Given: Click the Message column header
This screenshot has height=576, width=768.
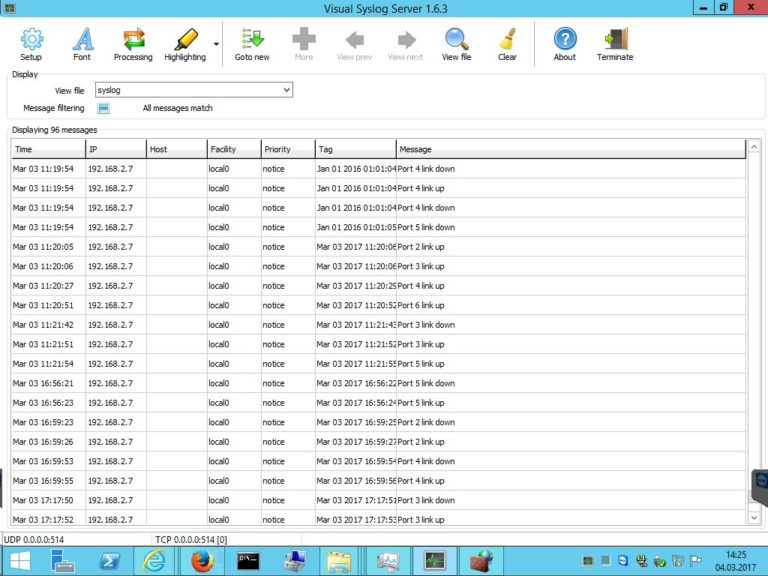Looking at the screenshot, I should click(x=570, y=149).
